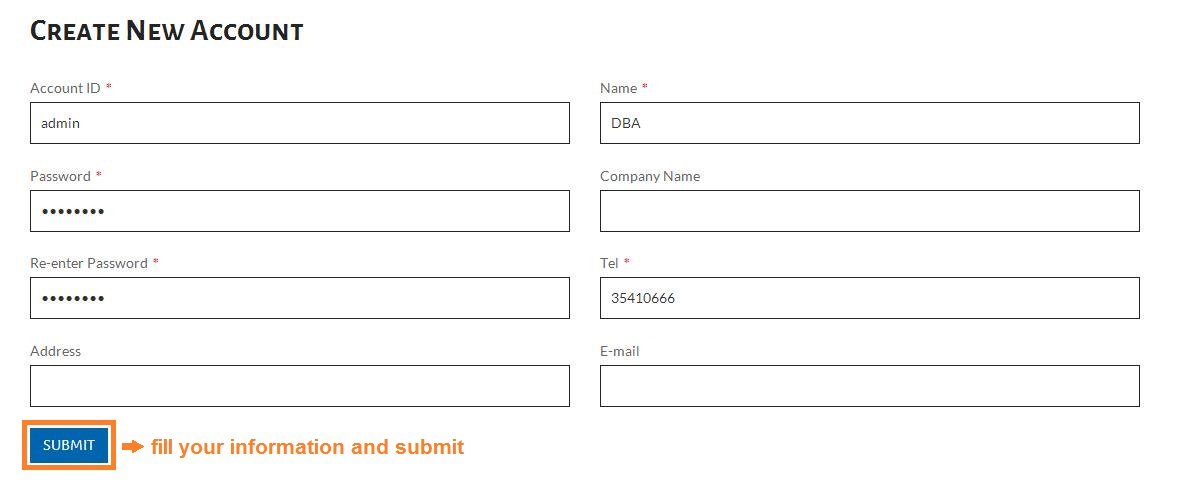Click the Re-enter Password label
Viewport: 1178px width, 491px height.
tap(89, 263)
